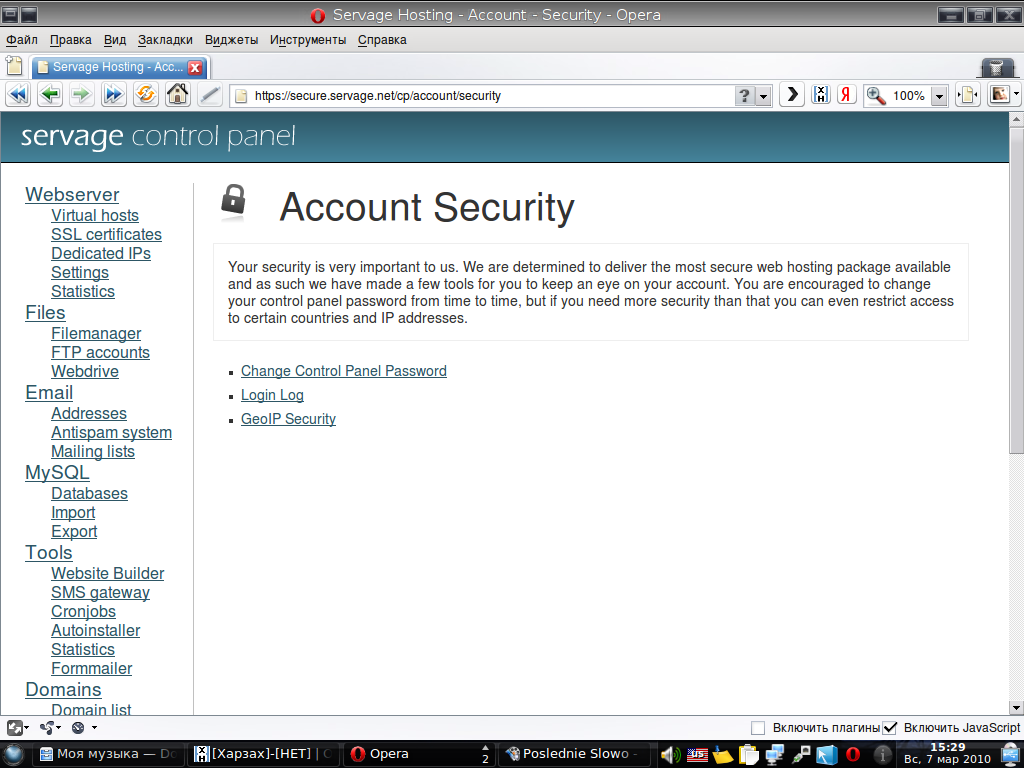1024x768 pixels.
Task: Click the Rewind navigation button
Action: point(18,95)
